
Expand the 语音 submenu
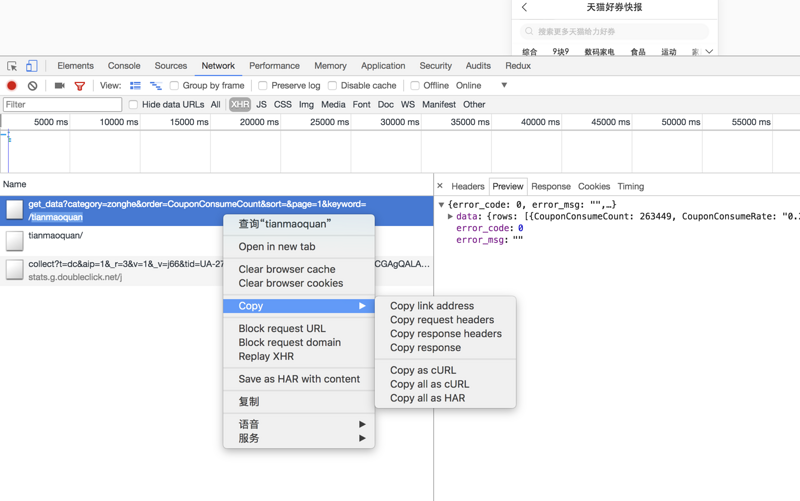299,424
